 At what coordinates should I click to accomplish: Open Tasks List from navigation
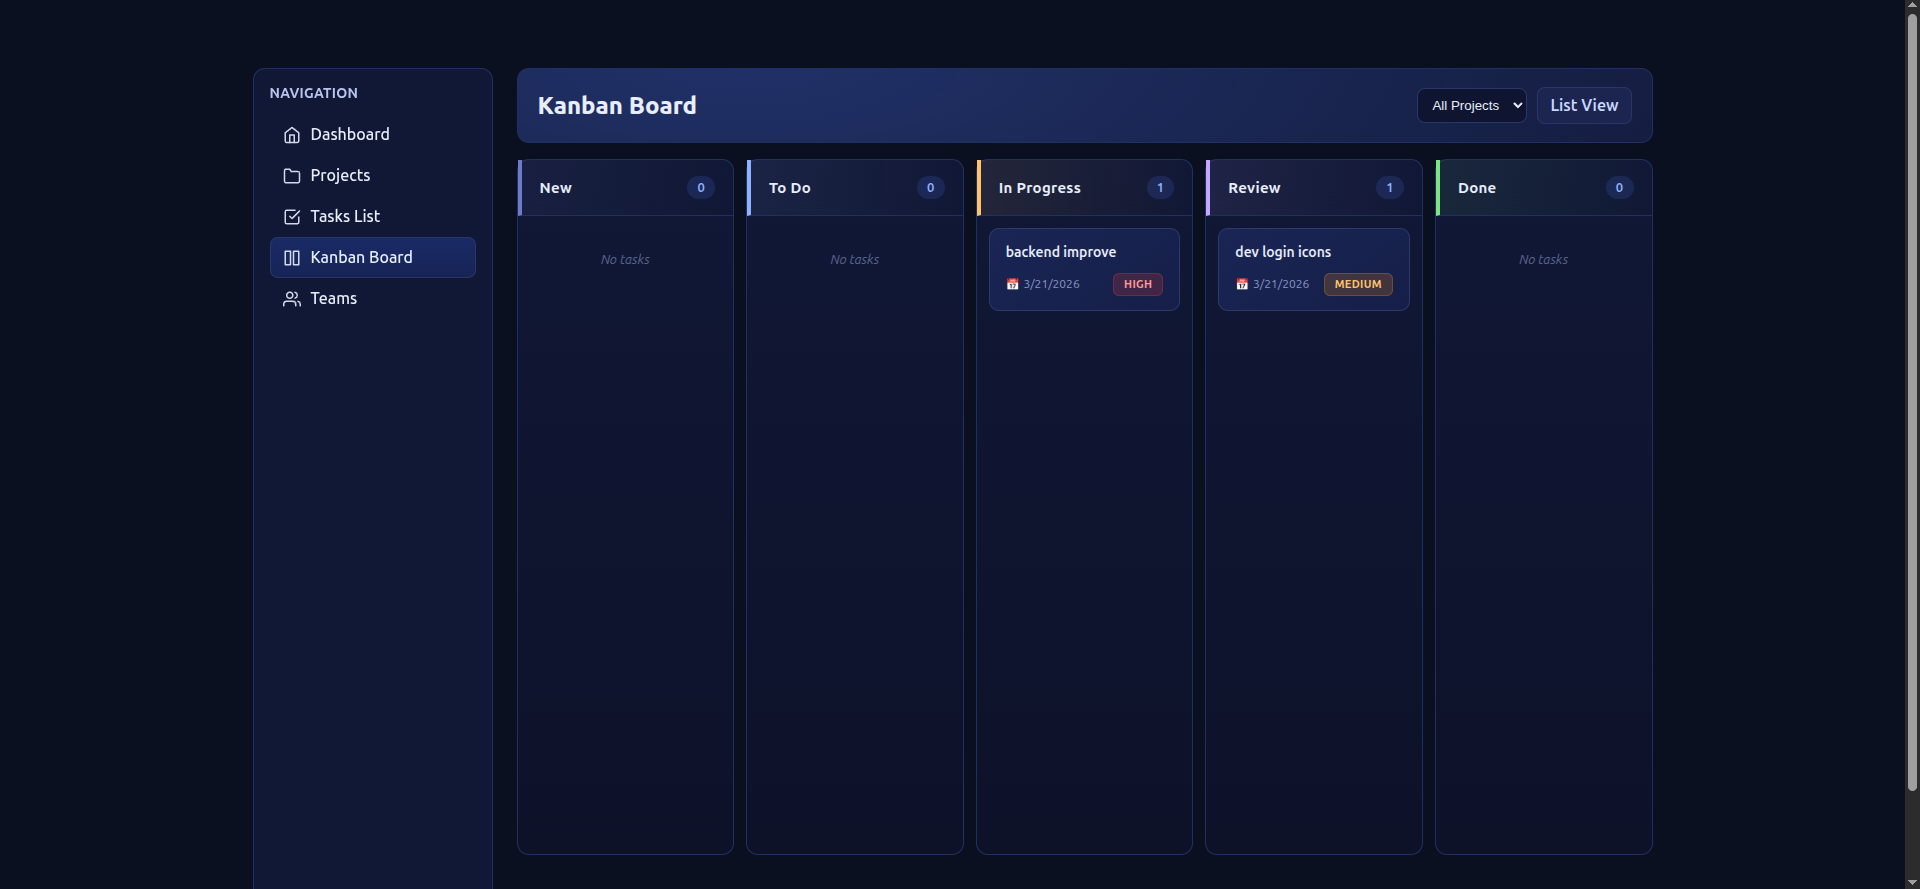tap(373, 217)
